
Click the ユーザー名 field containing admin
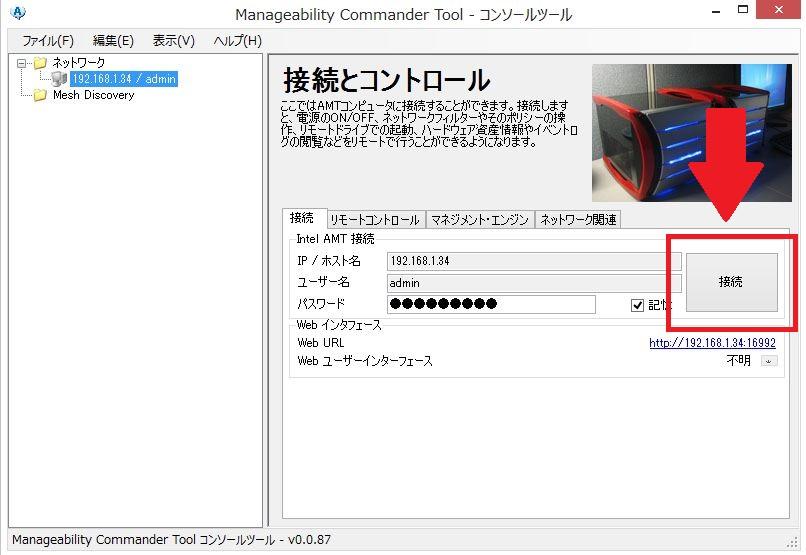point(534,283)
